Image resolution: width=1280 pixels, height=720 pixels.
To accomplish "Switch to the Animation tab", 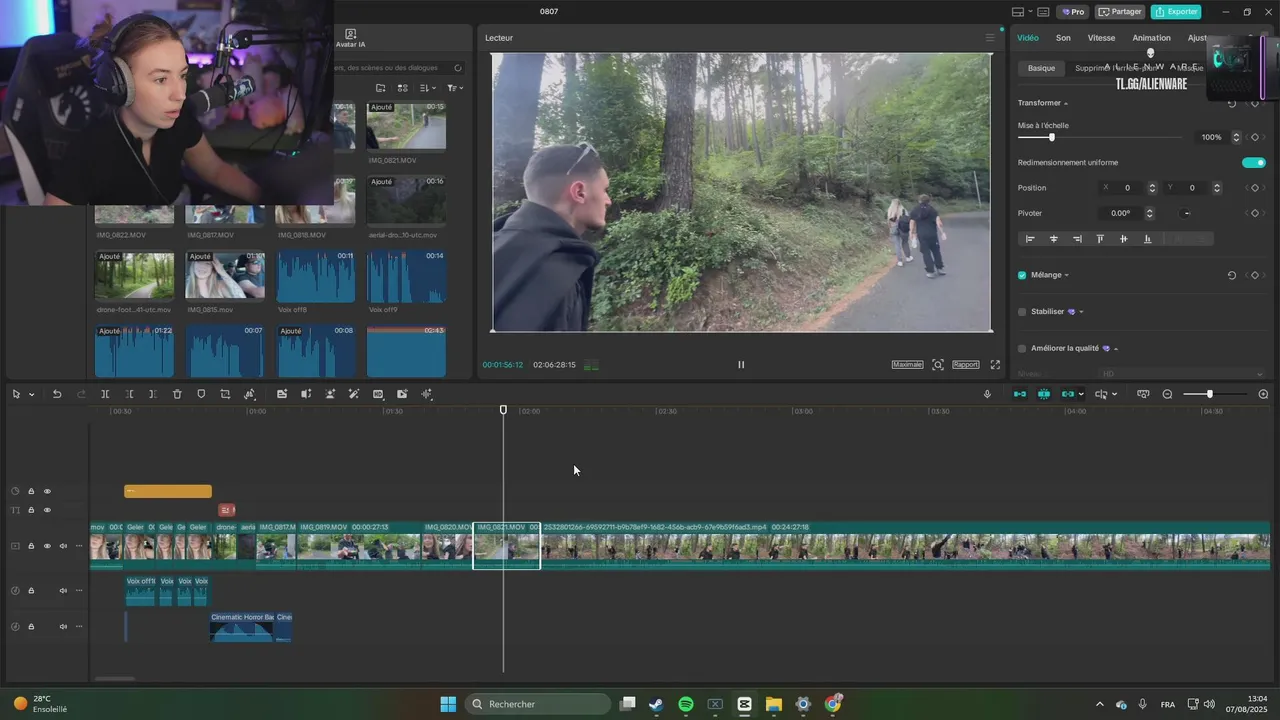I will [1151, 38].
